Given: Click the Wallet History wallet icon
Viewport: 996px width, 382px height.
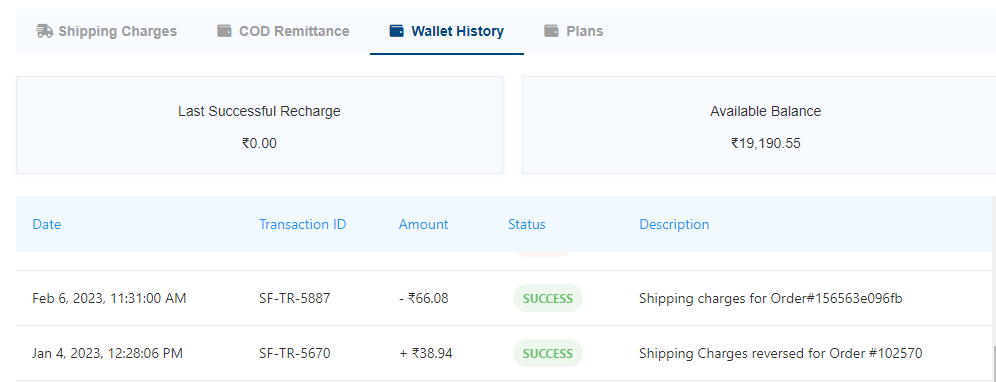Looking at the screenshot, I should pos(396,31).
